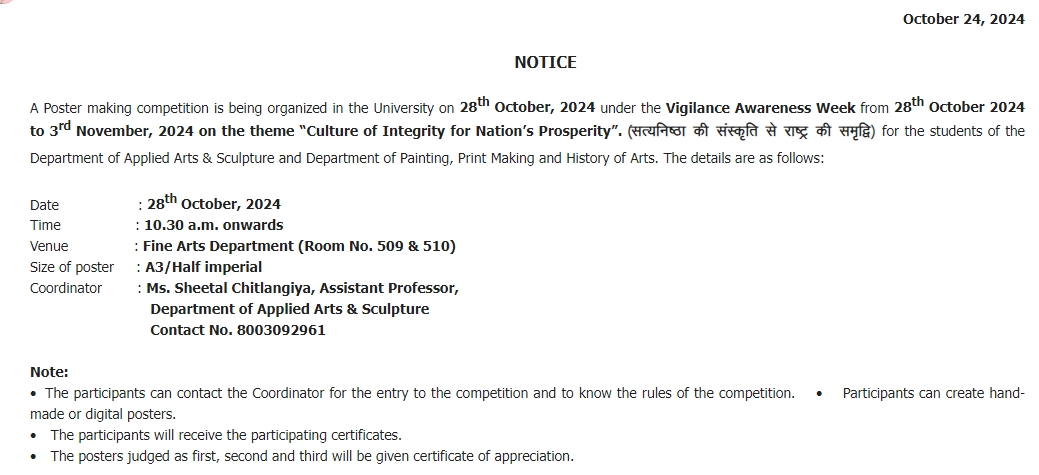Click the bullet about contacting the Coordinator for entry

420,393
